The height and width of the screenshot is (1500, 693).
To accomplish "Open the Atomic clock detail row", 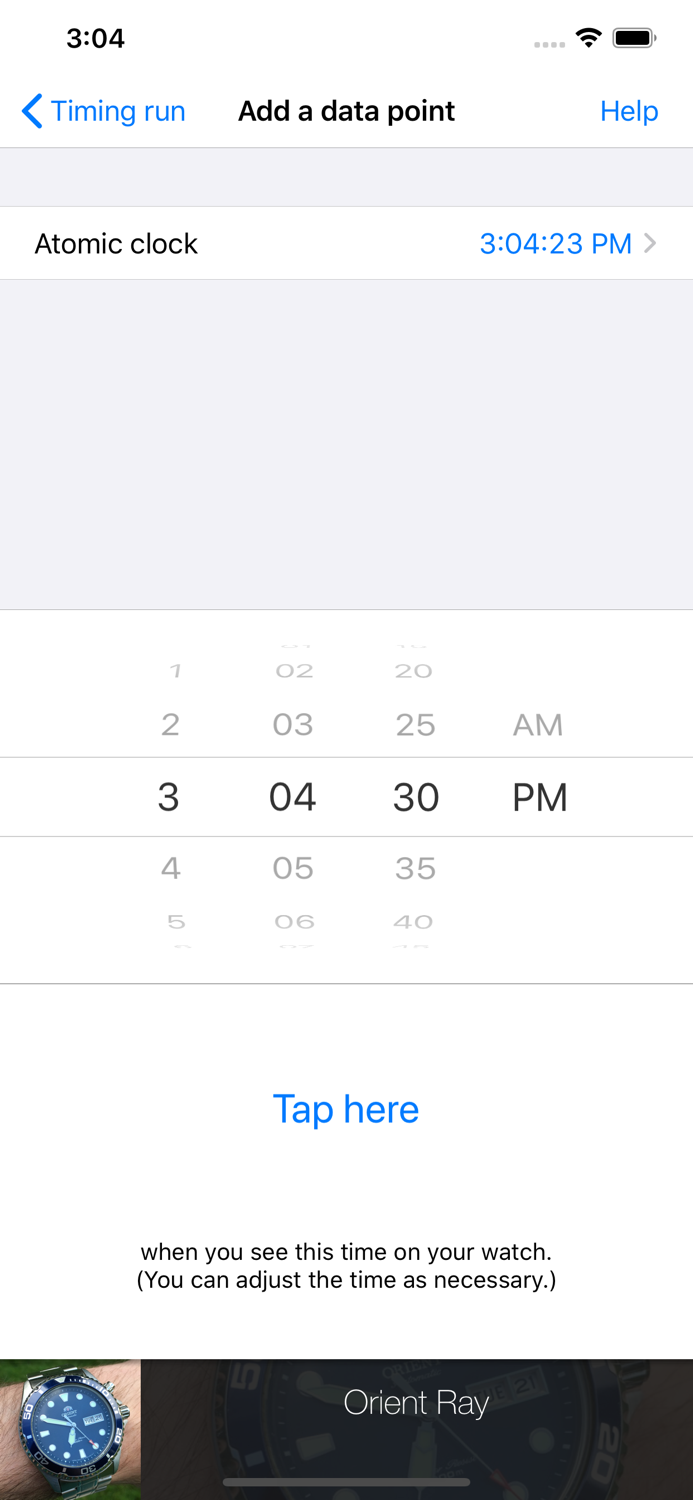I will (x=346, y=243).
